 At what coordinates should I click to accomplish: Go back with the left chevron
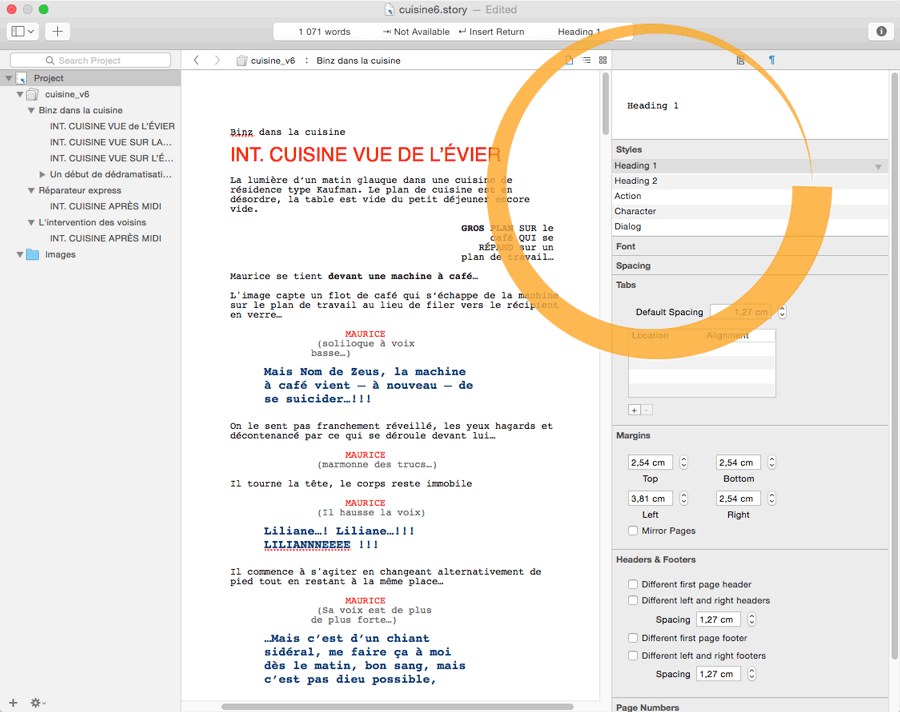point(196,60)
